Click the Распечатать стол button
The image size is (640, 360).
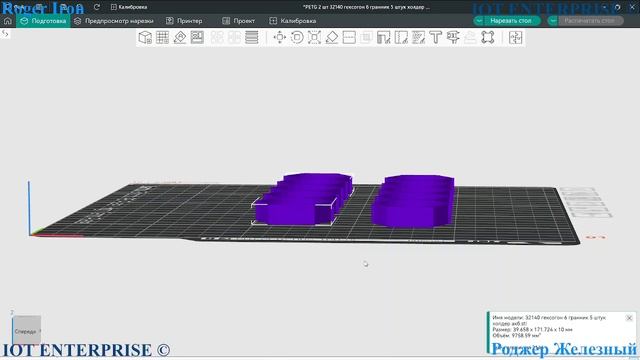pyautogui.click(x=589, y=20)
